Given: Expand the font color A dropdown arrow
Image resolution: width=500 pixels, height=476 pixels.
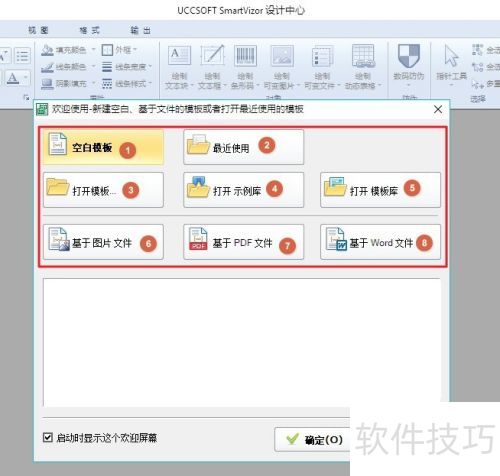Looking at the screenshot, I should tap(26, 78).
